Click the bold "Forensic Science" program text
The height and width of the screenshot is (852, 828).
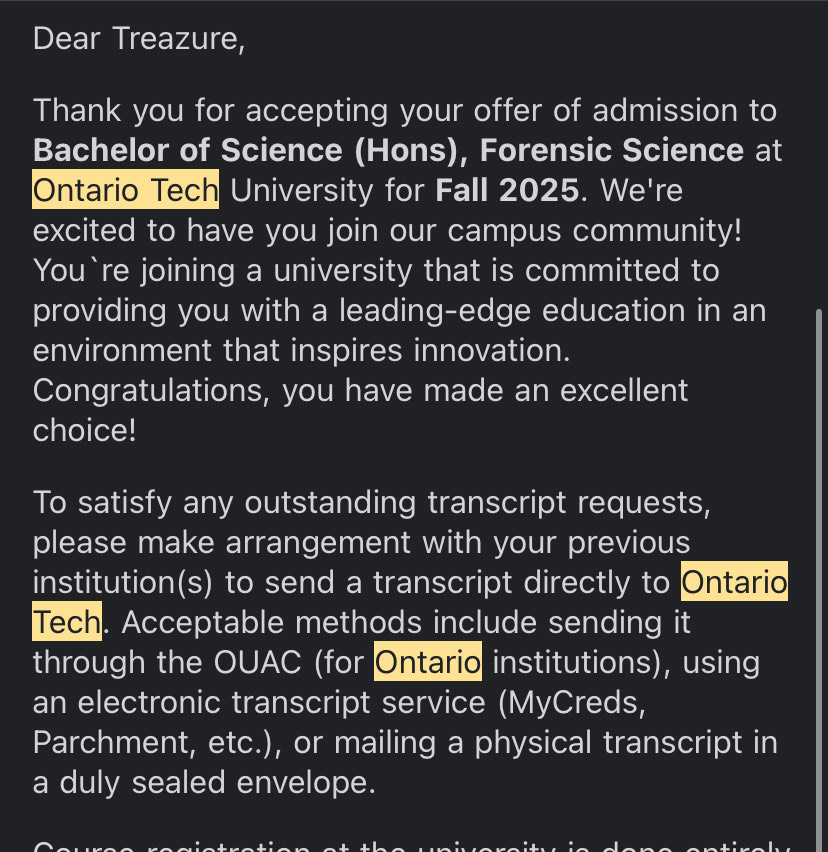611,150
